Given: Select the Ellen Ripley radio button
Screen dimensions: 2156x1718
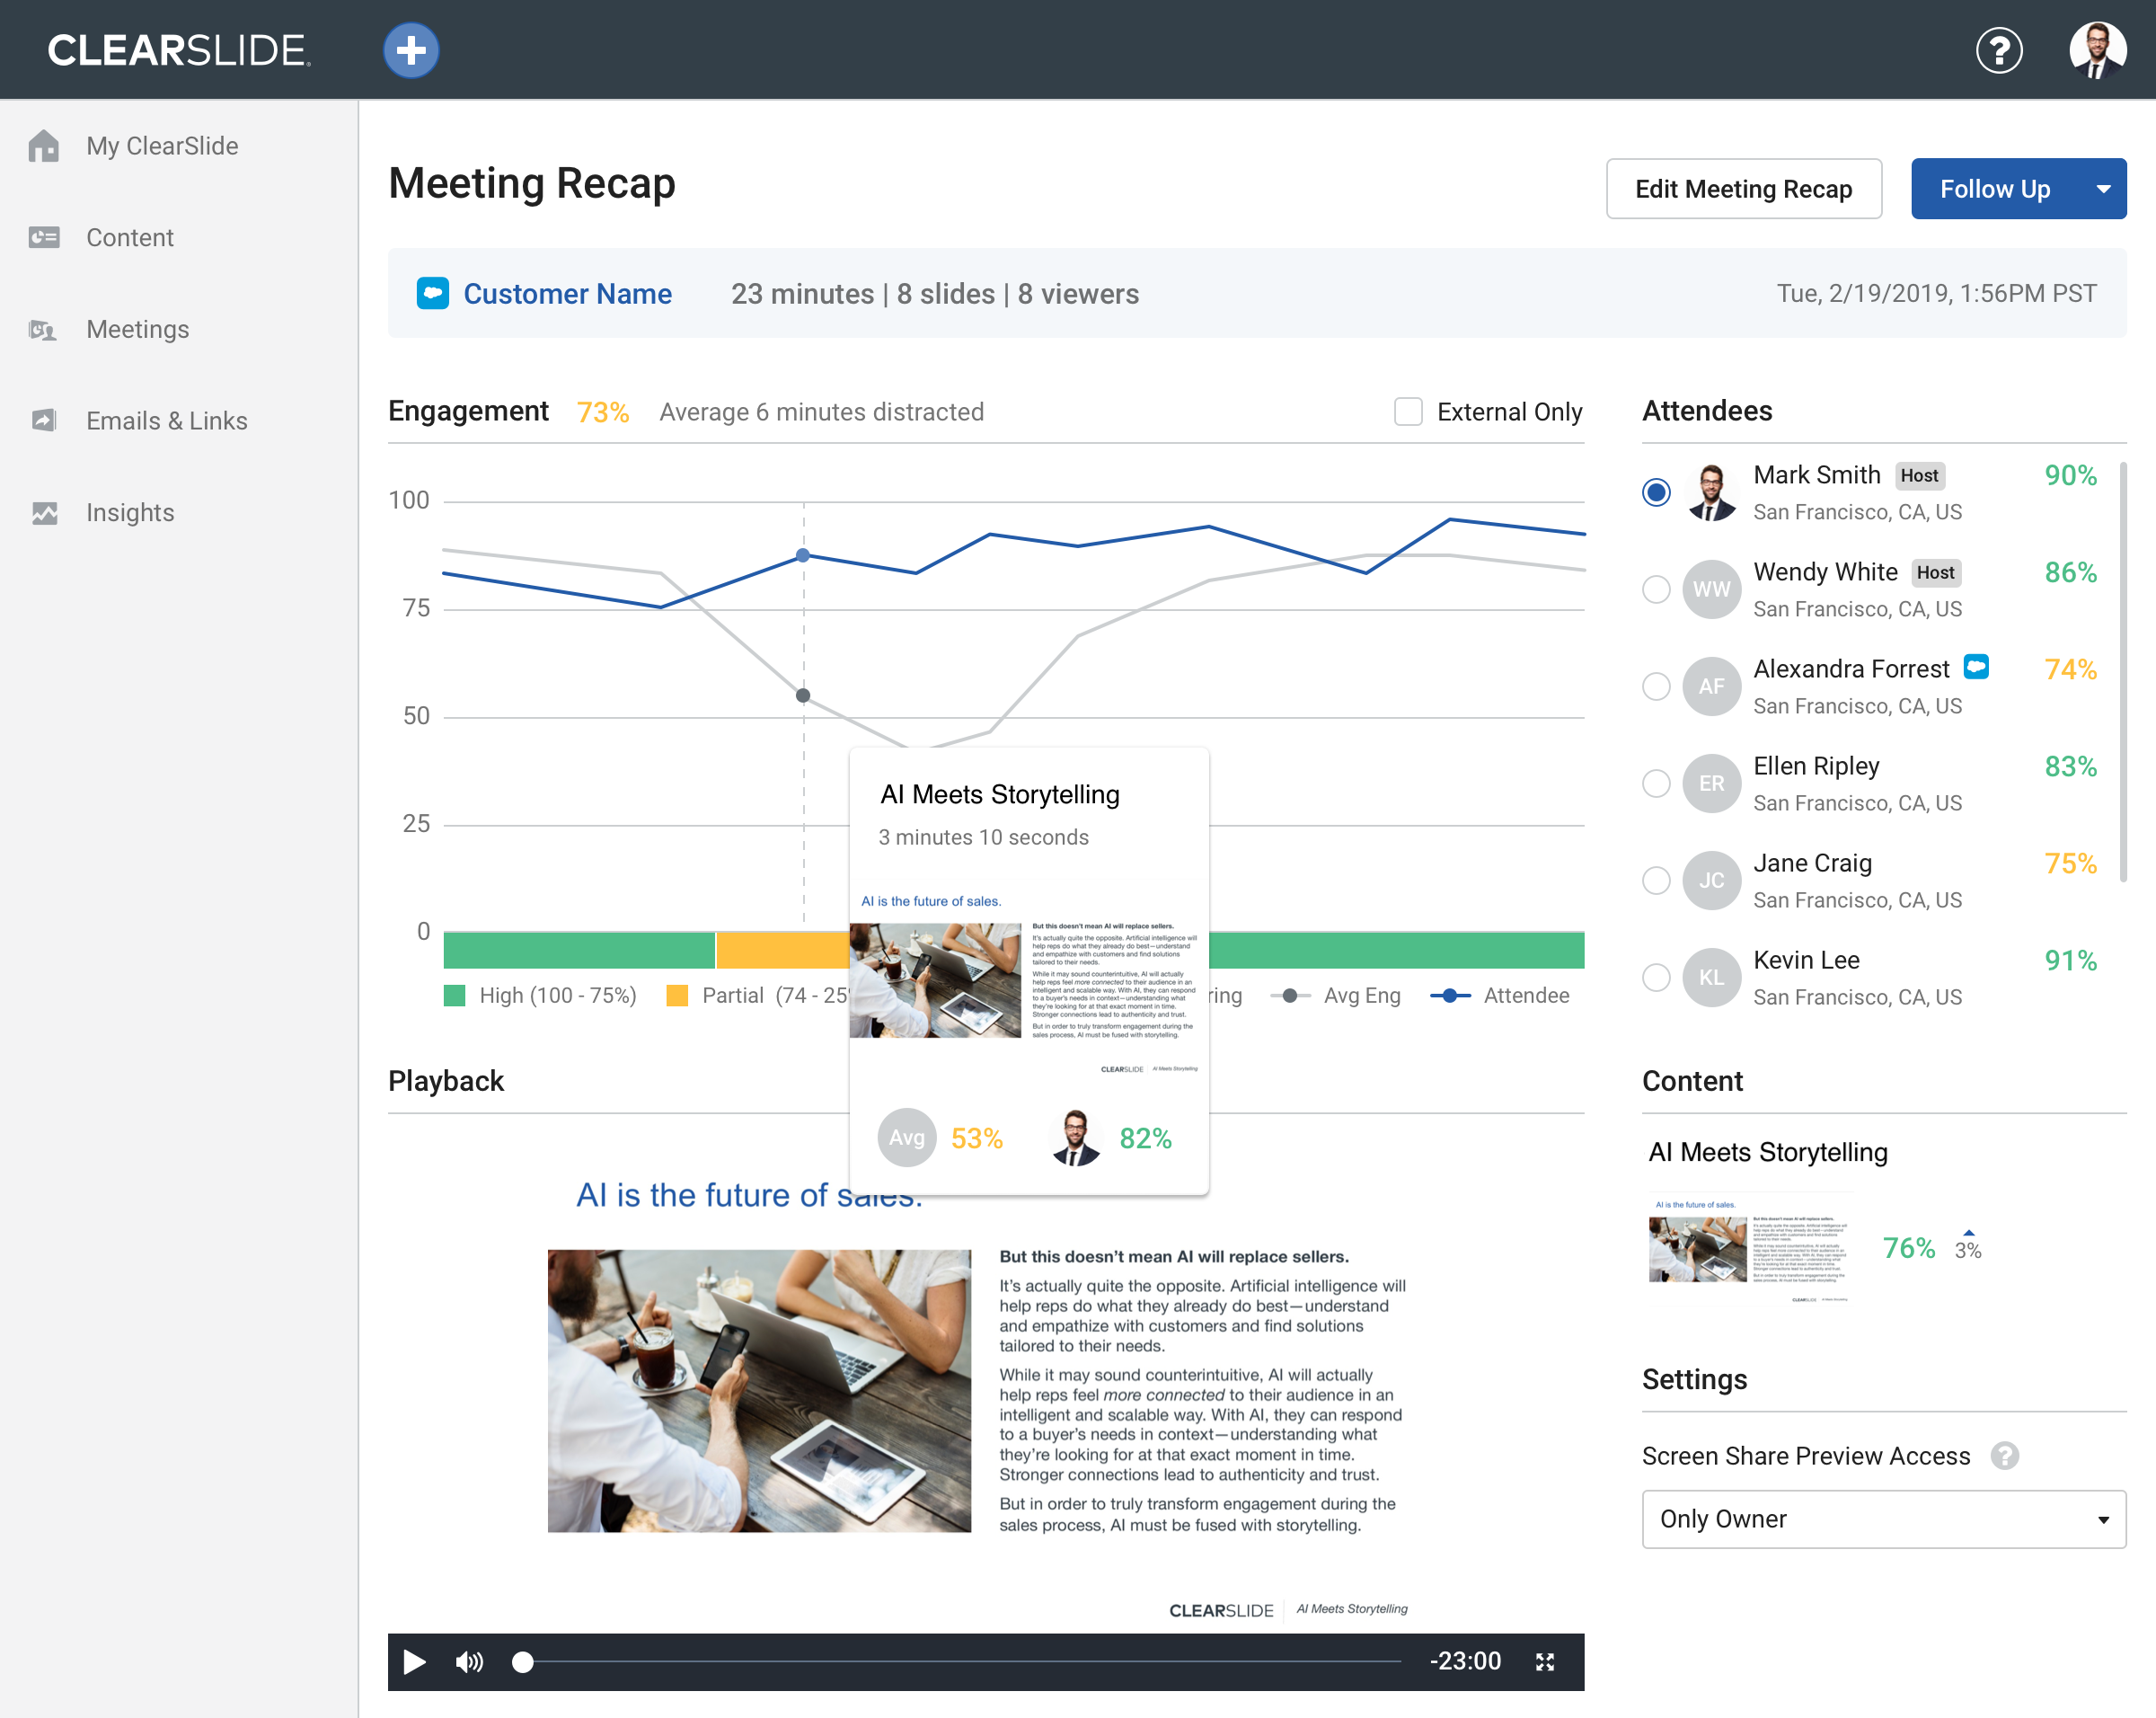Looking at the screenshot, I should tap(1655, 782).
